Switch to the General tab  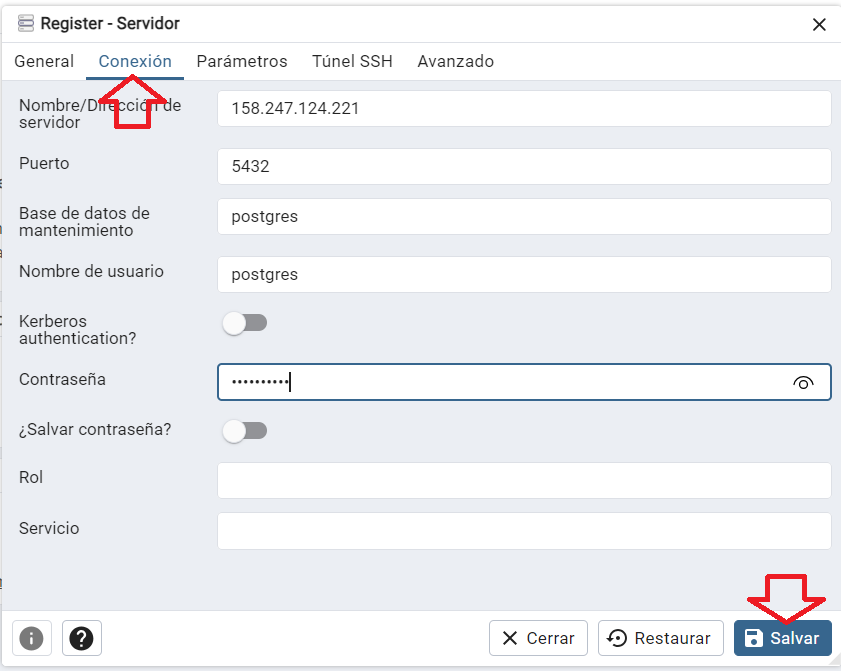[x=44, y=61]
